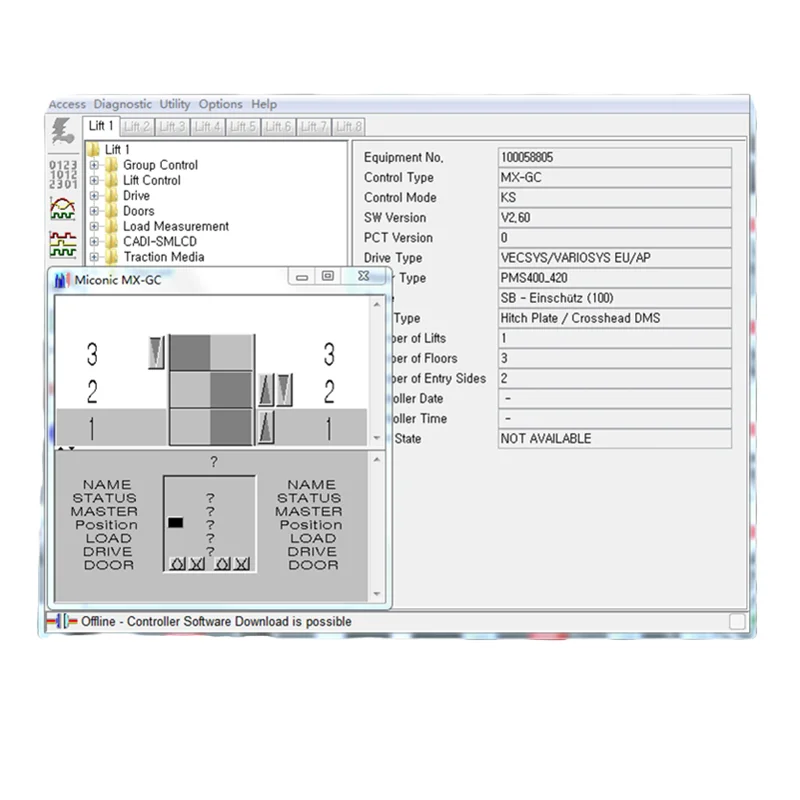The height and width of the screenshot is (800, 800).
Task: Select the Lift 1 tab
Action: pyautogui.click(x=101, y=126)
